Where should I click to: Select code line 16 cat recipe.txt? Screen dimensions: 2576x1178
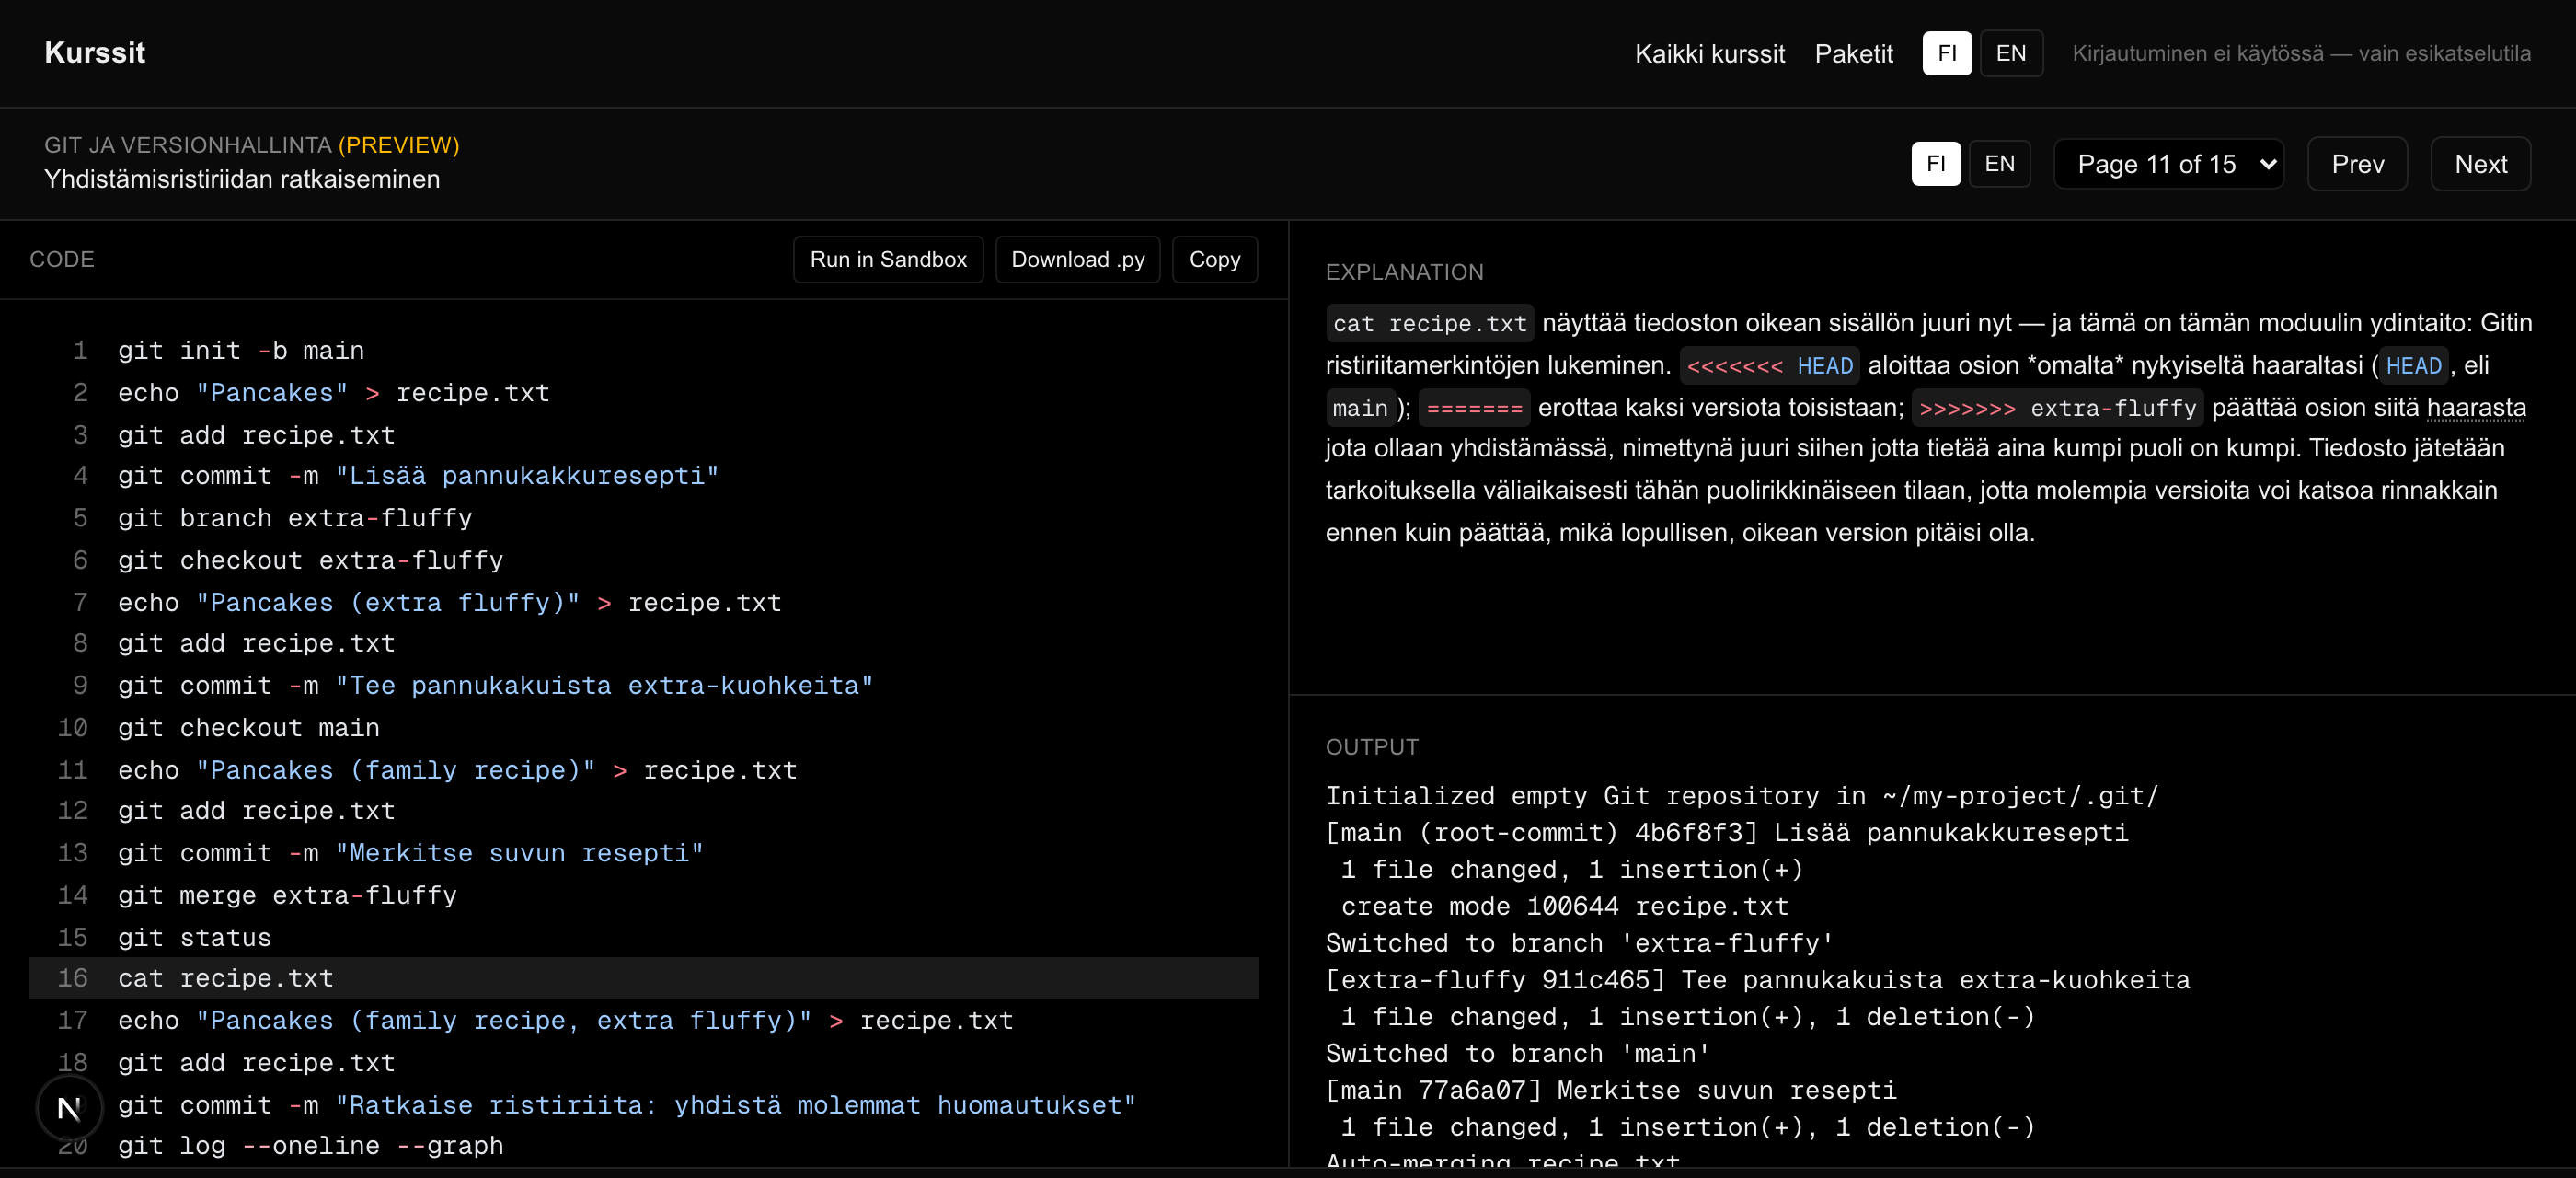(643, 979)
